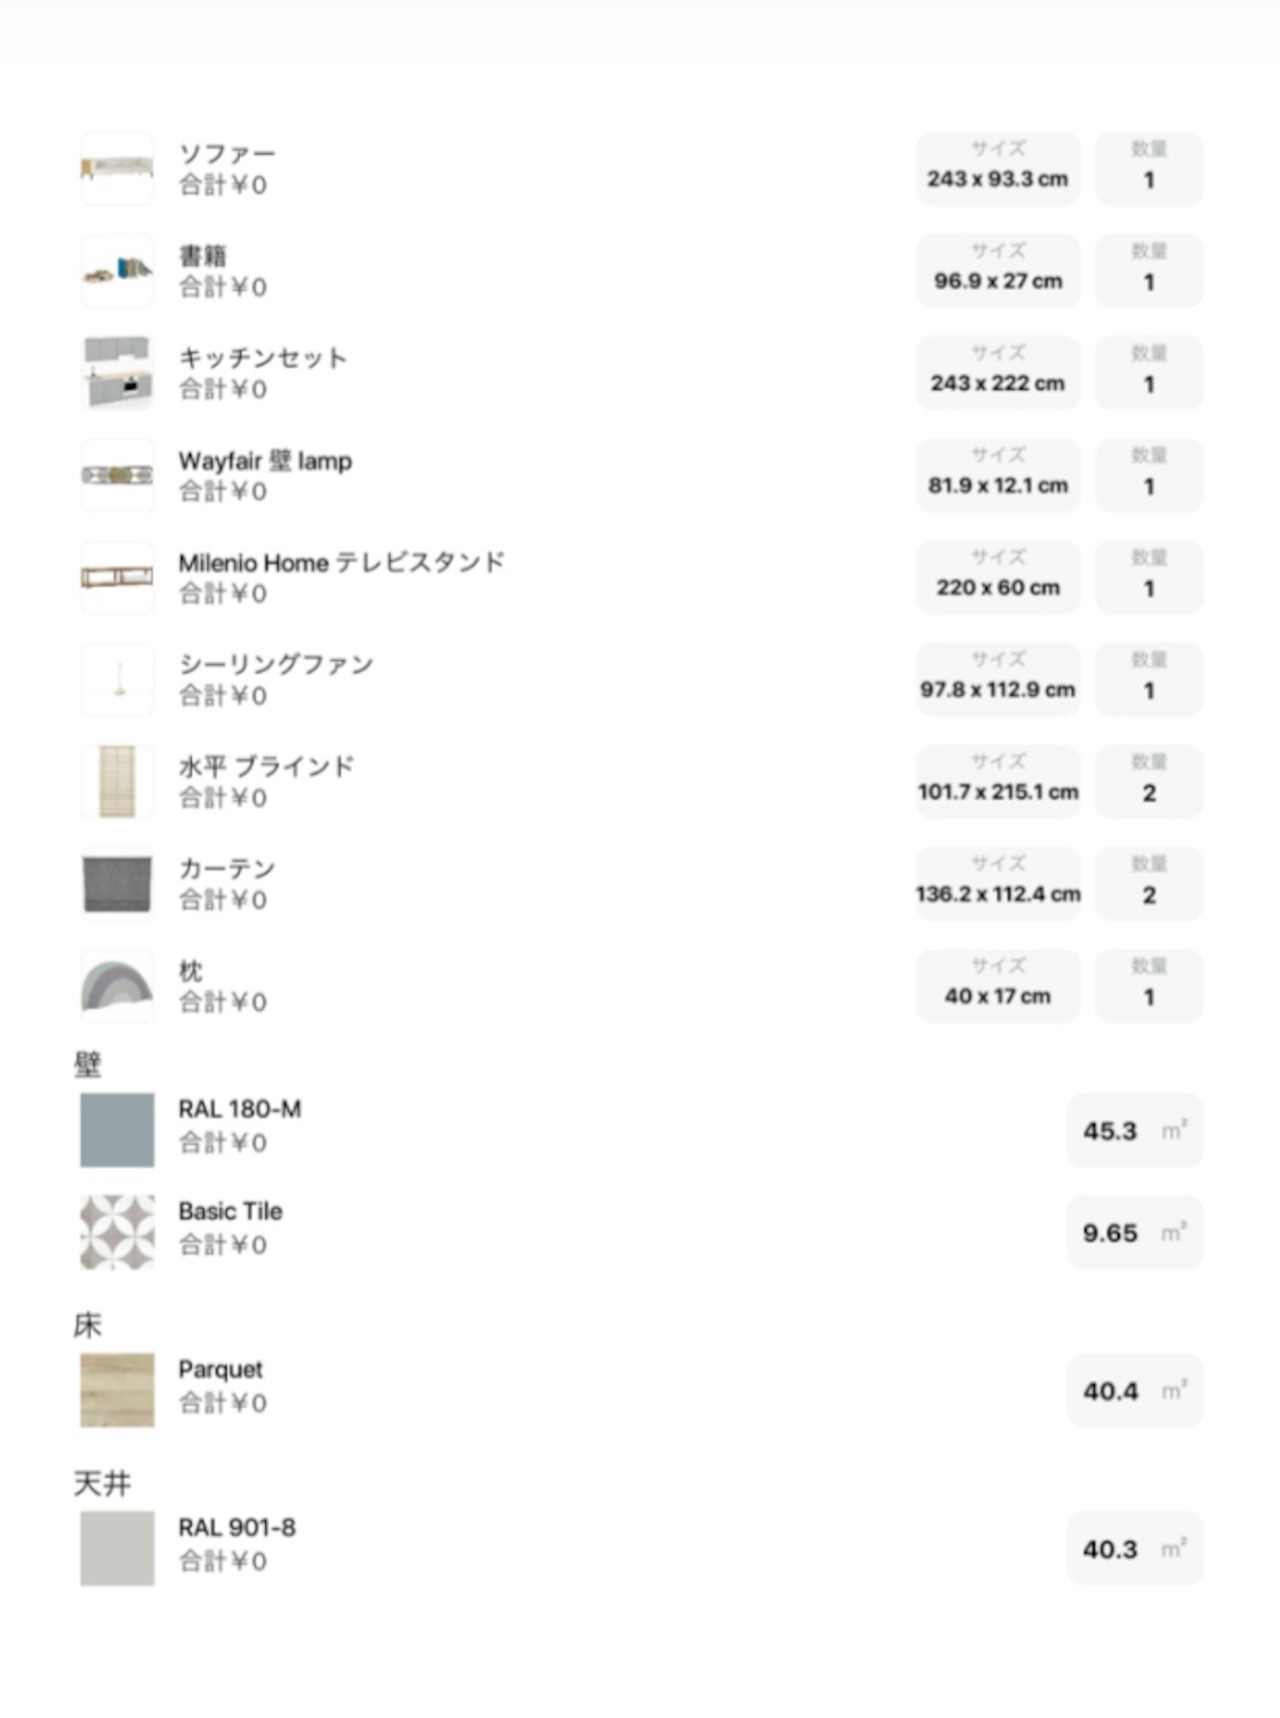The height and width of the screenshot is (1718, 1280).
Task: Click the ソファー size box 243 x 93.3 cm
Action: coord(998,169)
